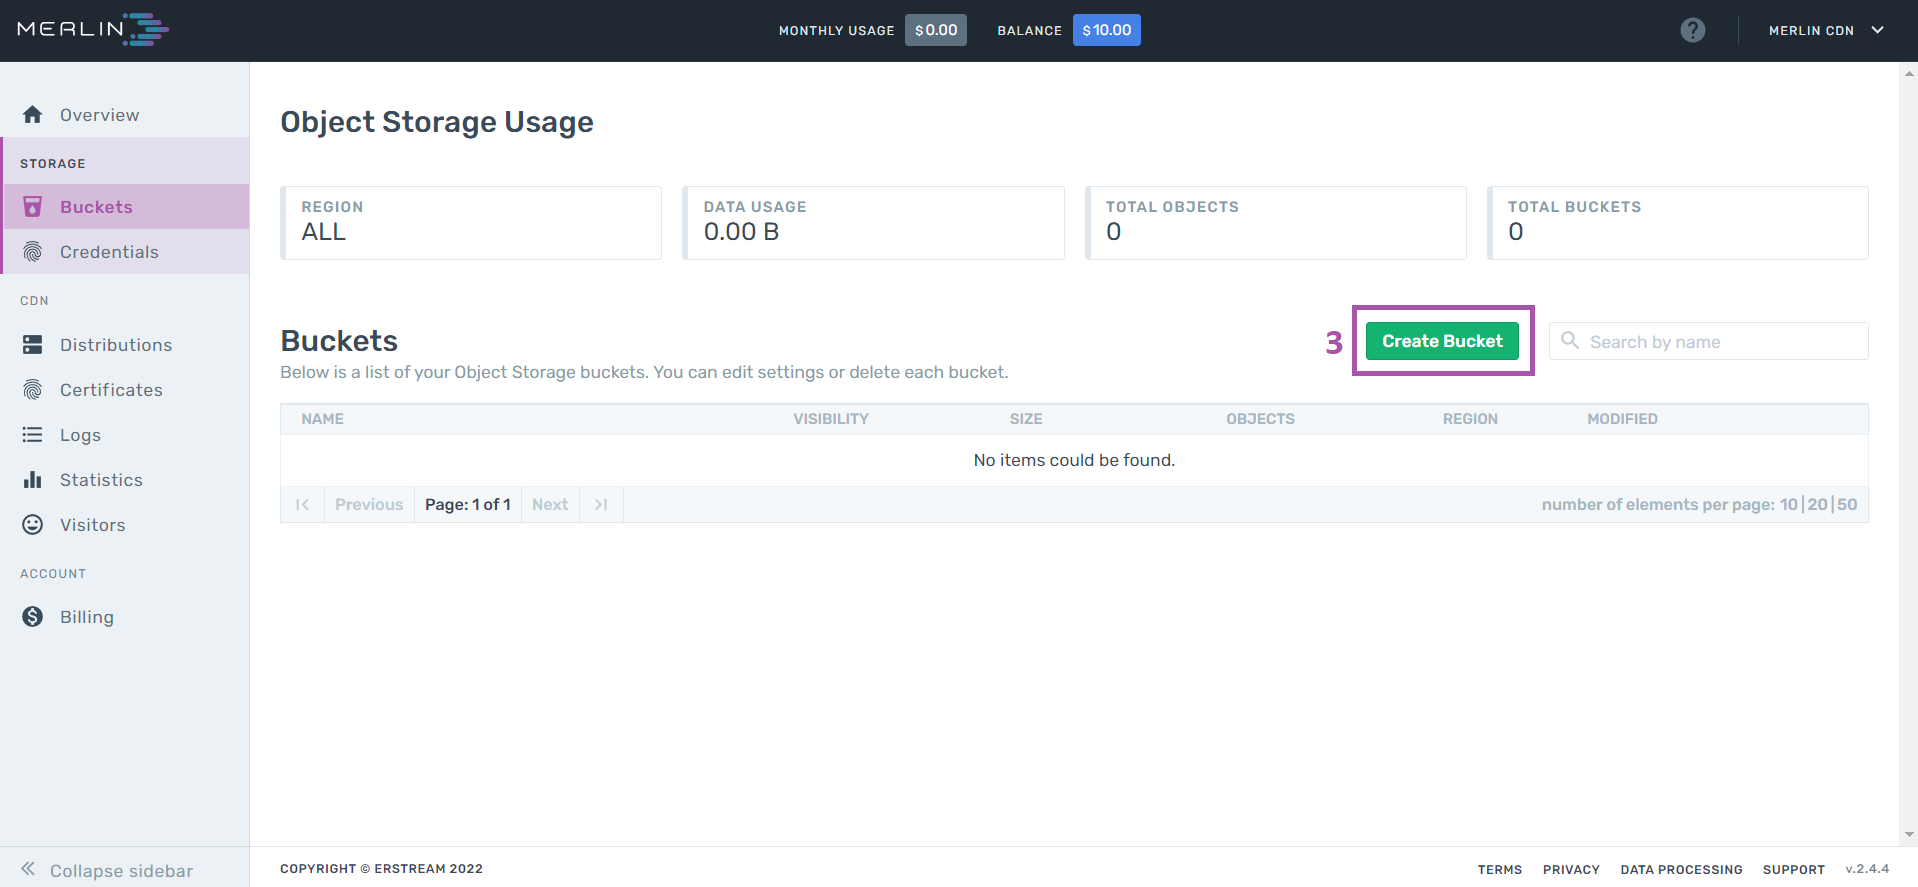Viewport: 1918px width, 887px height.
Task: Sort by the VISIBILITY column header
Action: coord(831,419)
